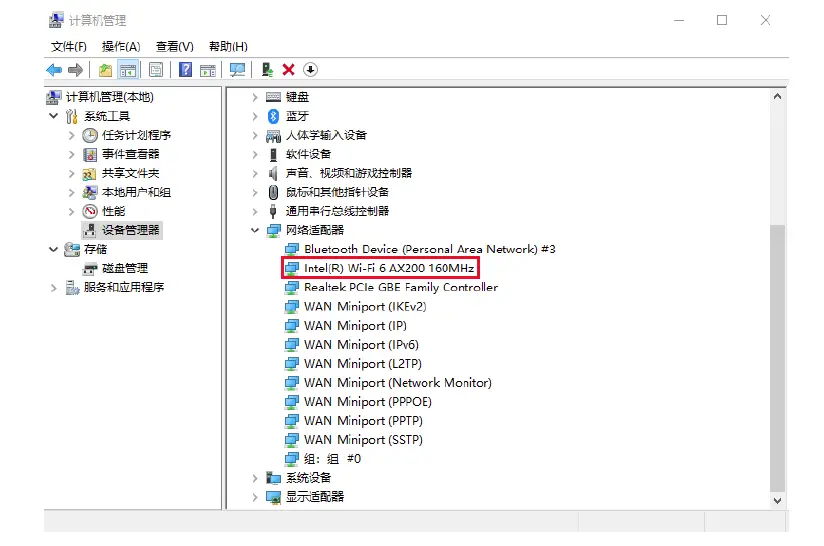824x546 pixels.
Task: Click the 共享文件夹 icon
Action: 89,174
